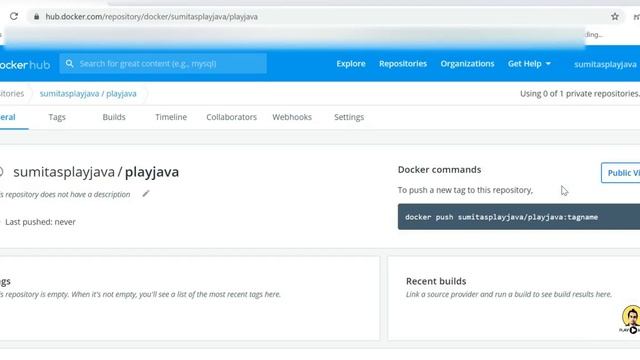Click the browser address bar URL

[x=151, y=17]
